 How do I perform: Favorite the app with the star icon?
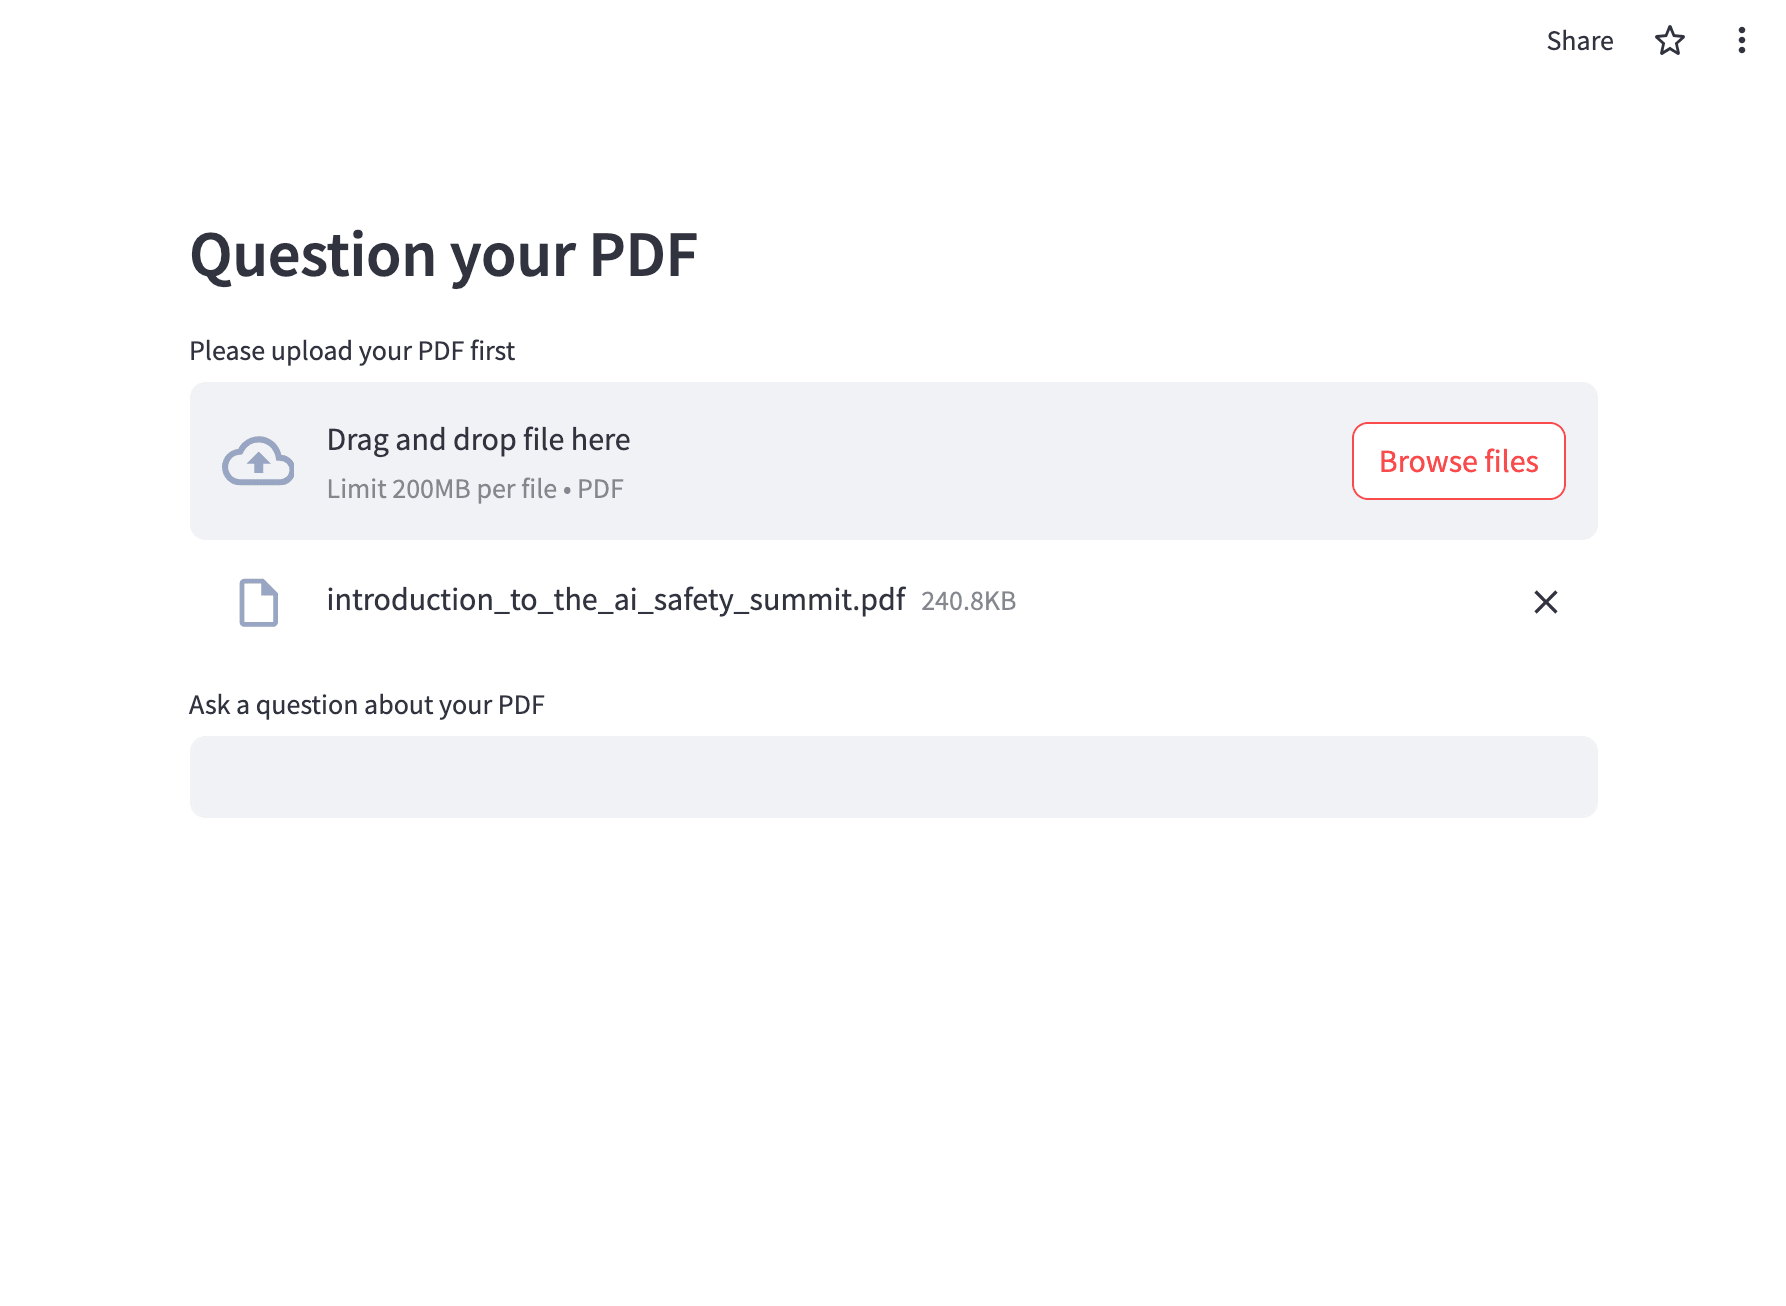(x=1670, y=41)
